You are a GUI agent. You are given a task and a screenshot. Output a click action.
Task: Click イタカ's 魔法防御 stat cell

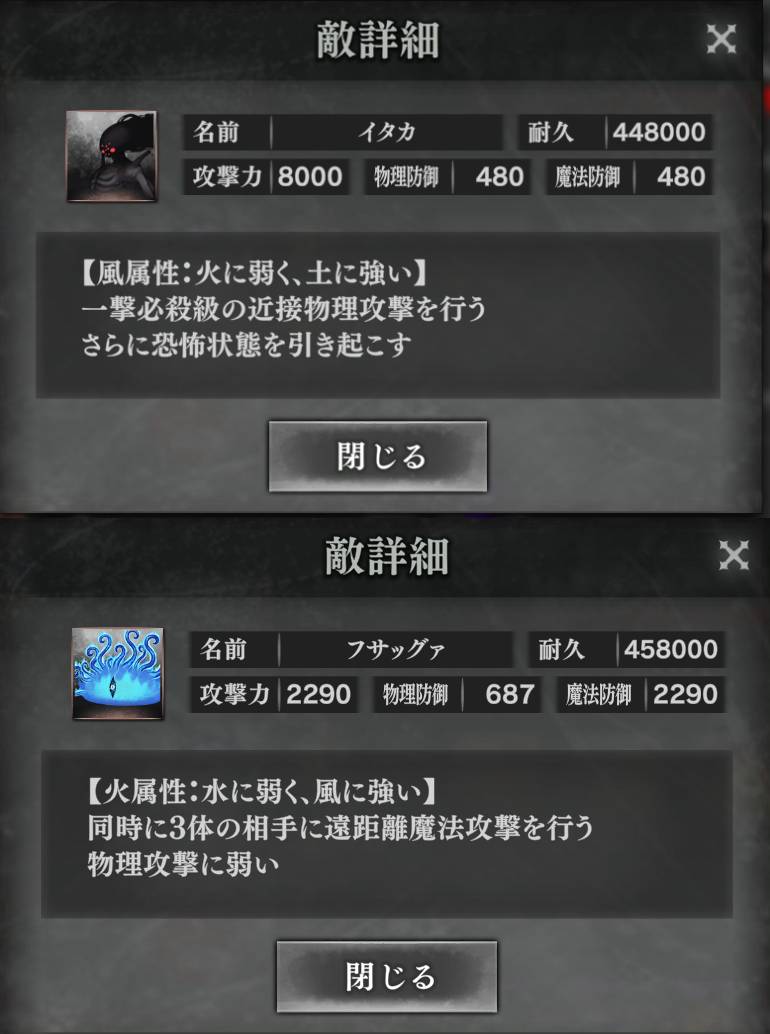630,177
